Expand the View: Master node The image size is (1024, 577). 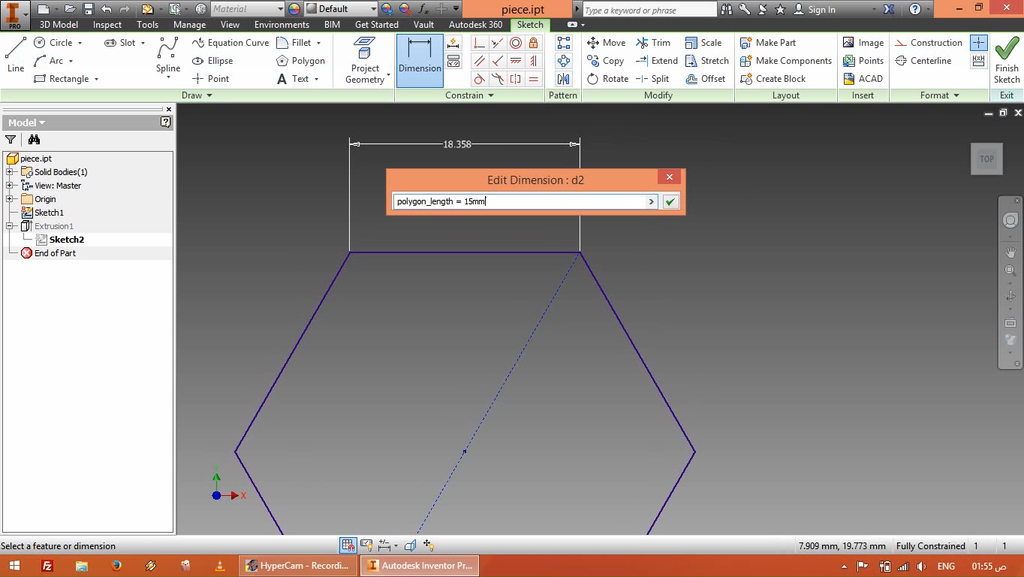[10, 185]
